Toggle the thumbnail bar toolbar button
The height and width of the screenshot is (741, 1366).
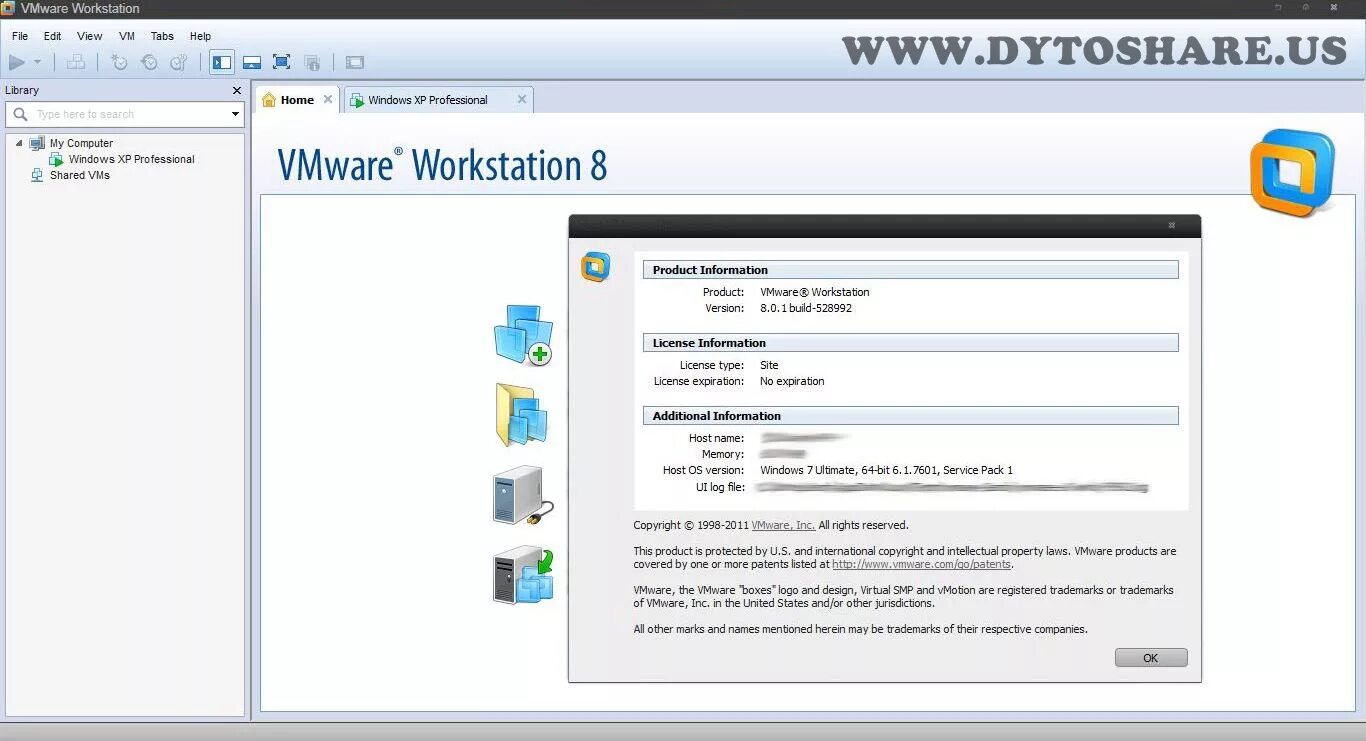click(252, 62)
